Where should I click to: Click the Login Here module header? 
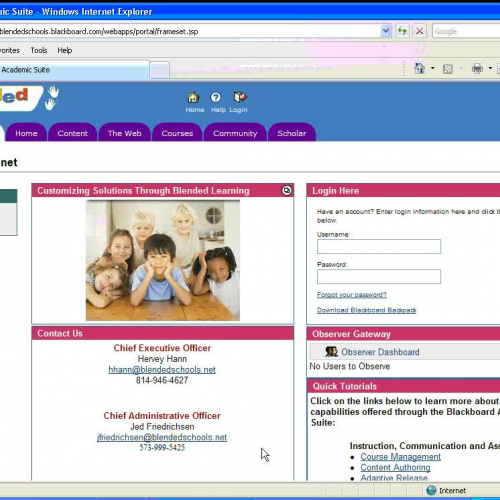click(x=403, y=191)
